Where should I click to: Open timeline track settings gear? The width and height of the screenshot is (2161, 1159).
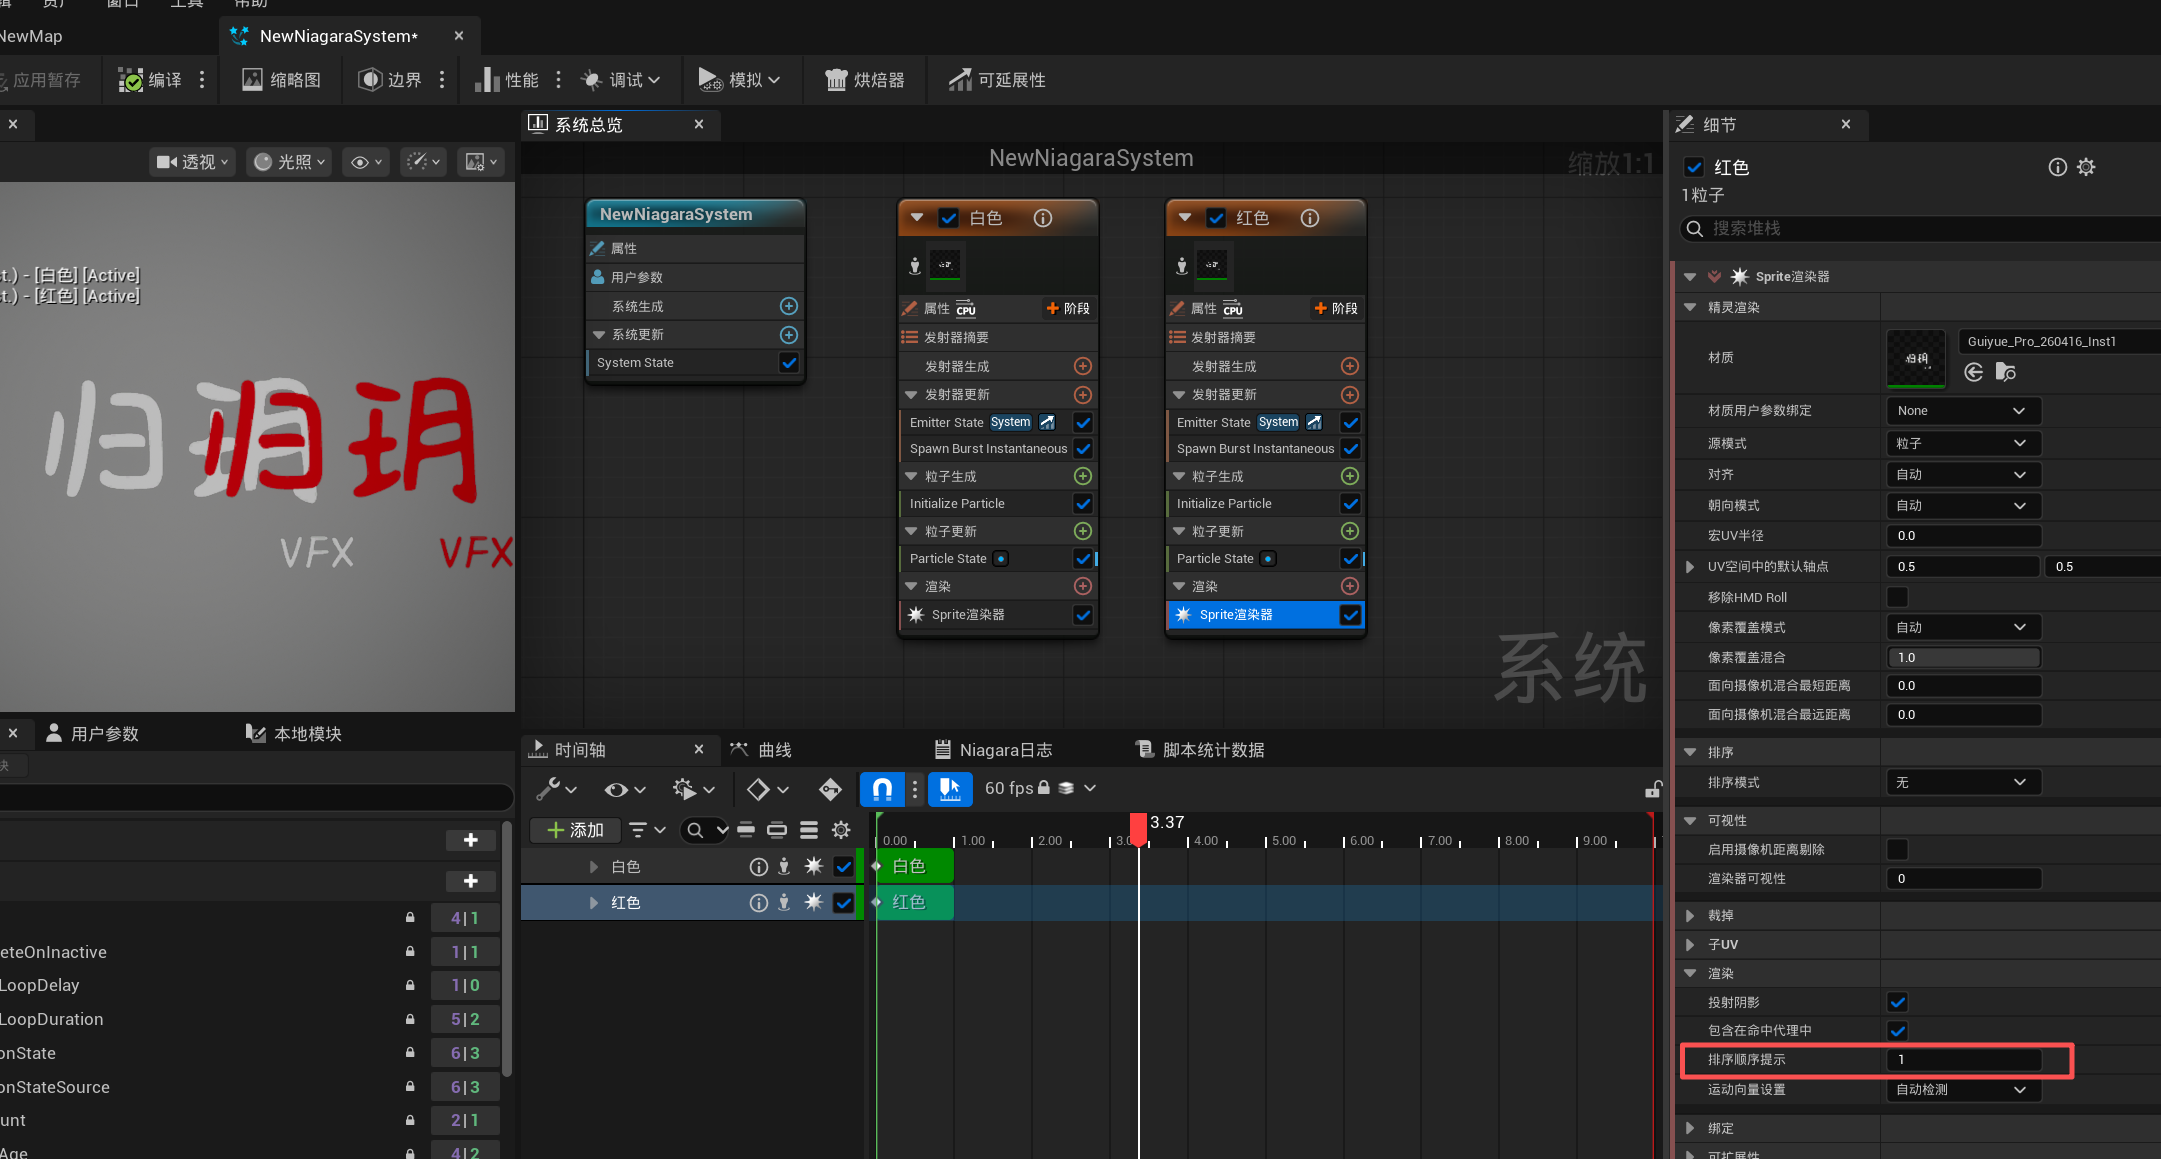click(x=841, y=830)
